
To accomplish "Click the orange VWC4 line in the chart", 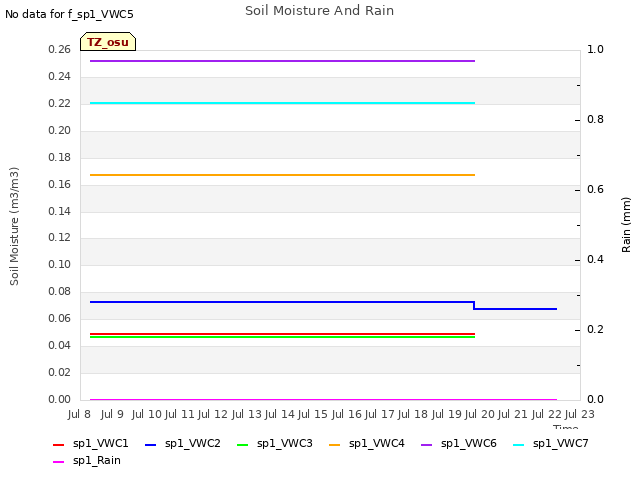I will [282, 175].
